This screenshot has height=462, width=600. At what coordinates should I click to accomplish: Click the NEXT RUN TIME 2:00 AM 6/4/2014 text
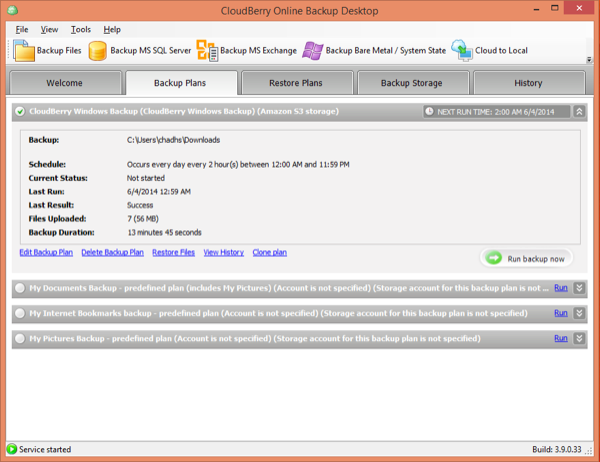(x=496, y=112)
